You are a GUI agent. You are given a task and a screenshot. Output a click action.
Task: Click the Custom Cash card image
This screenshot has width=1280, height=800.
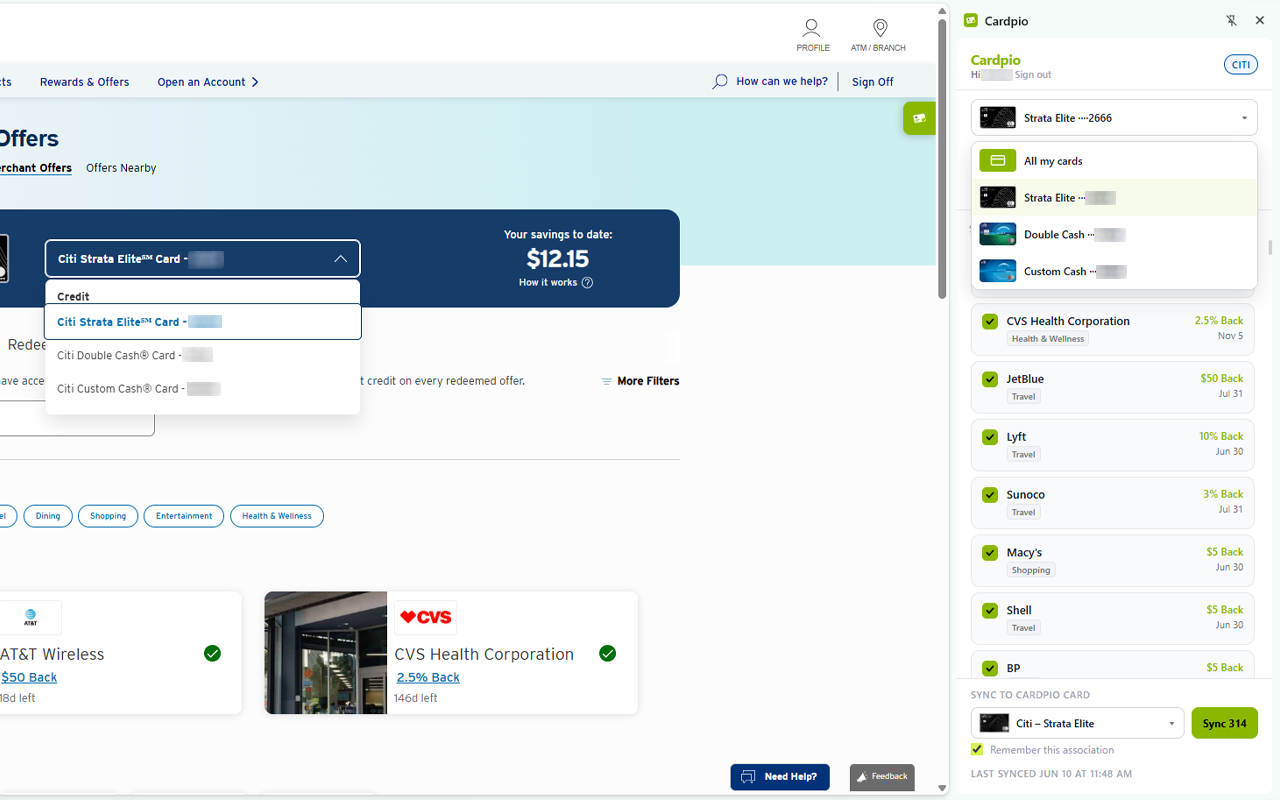click(x=998, y=271)
